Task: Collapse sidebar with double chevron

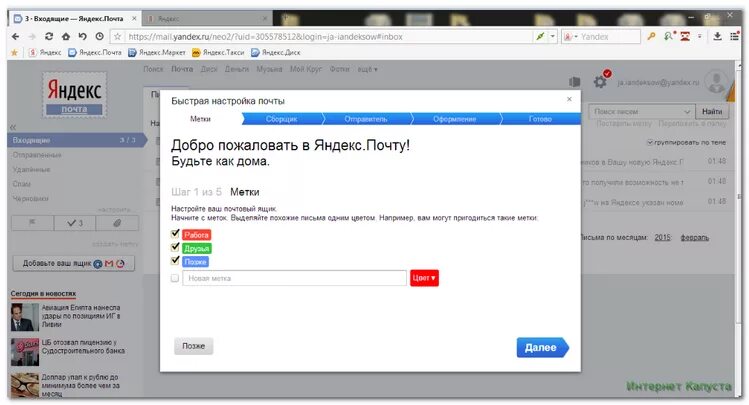Action: pyautogui.click(x=13, y=127)
